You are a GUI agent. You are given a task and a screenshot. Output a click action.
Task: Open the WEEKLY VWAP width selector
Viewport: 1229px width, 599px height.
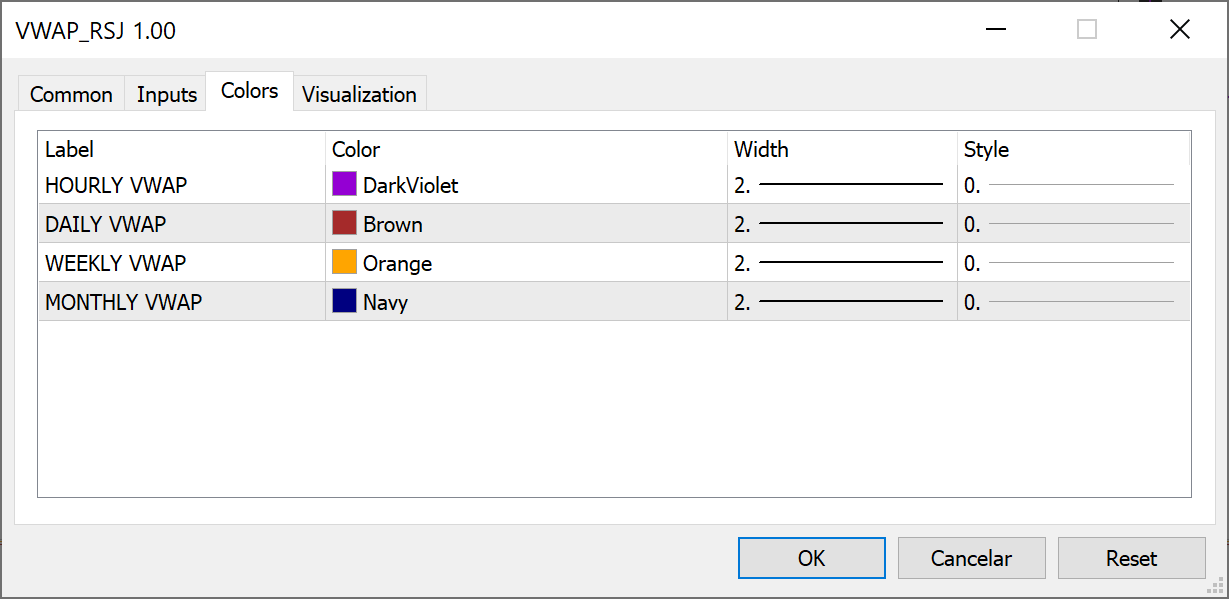click(841, 263)
